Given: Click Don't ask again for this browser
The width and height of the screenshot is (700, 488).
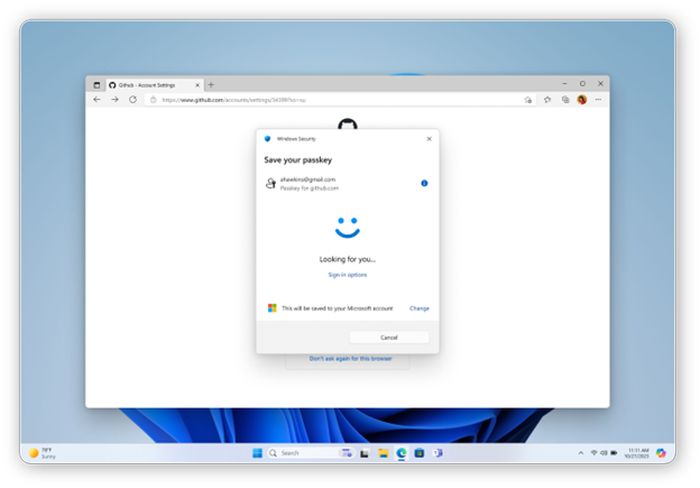Looking at the screenshot, I should click(350, 359).
